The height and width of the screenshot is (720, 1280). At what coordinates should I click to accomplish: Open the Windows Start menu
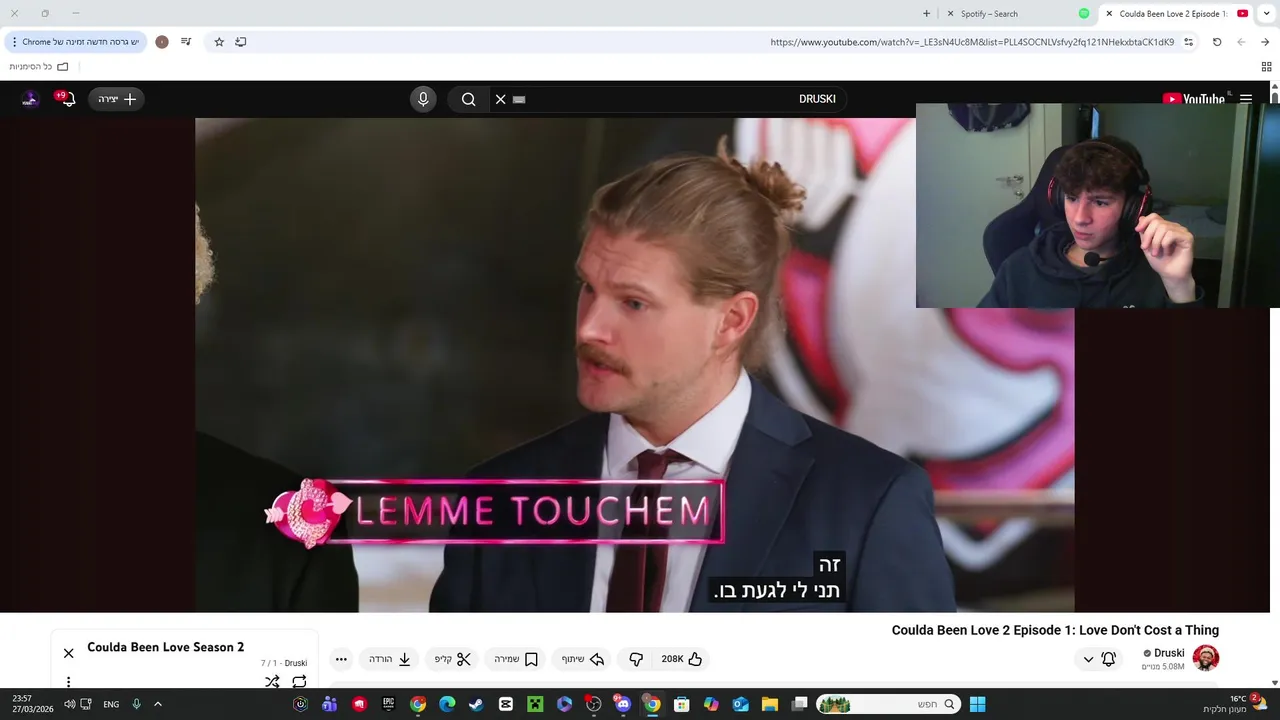[977, 705]
